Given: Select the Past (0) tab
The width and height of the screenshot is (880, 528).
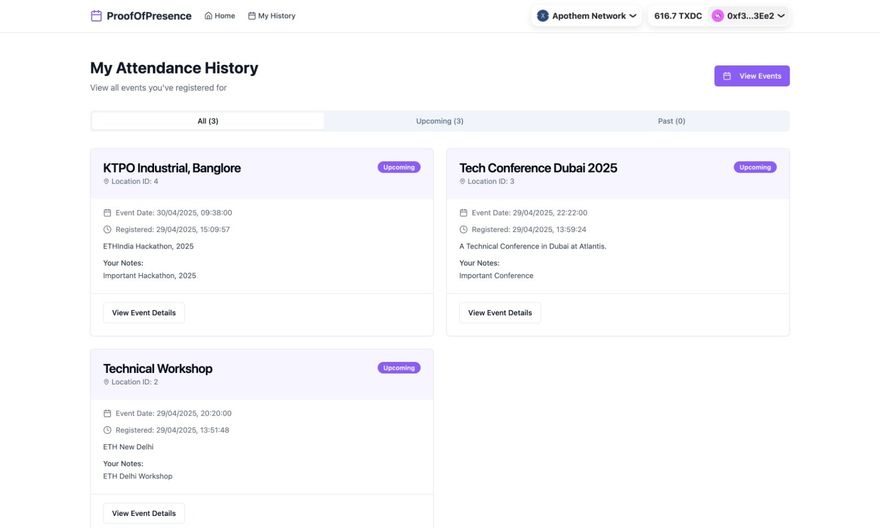Looking at the screenshot, I should click(x=671, y=121).
